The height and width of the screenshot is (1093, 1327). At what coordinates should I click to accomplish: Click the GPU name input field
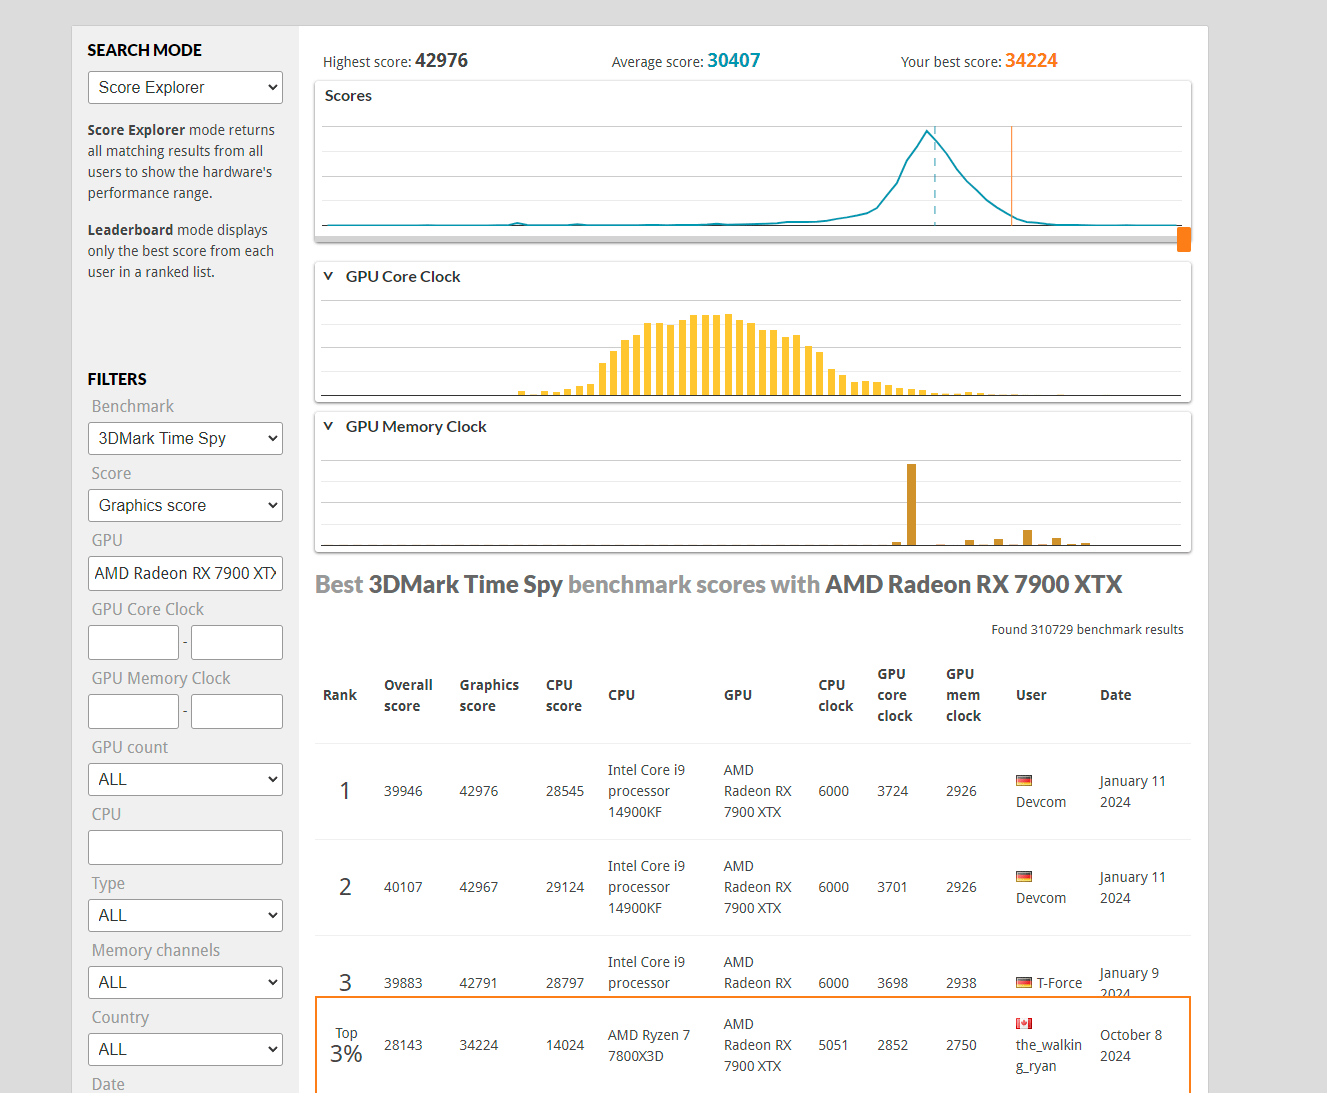pos(185,574)
